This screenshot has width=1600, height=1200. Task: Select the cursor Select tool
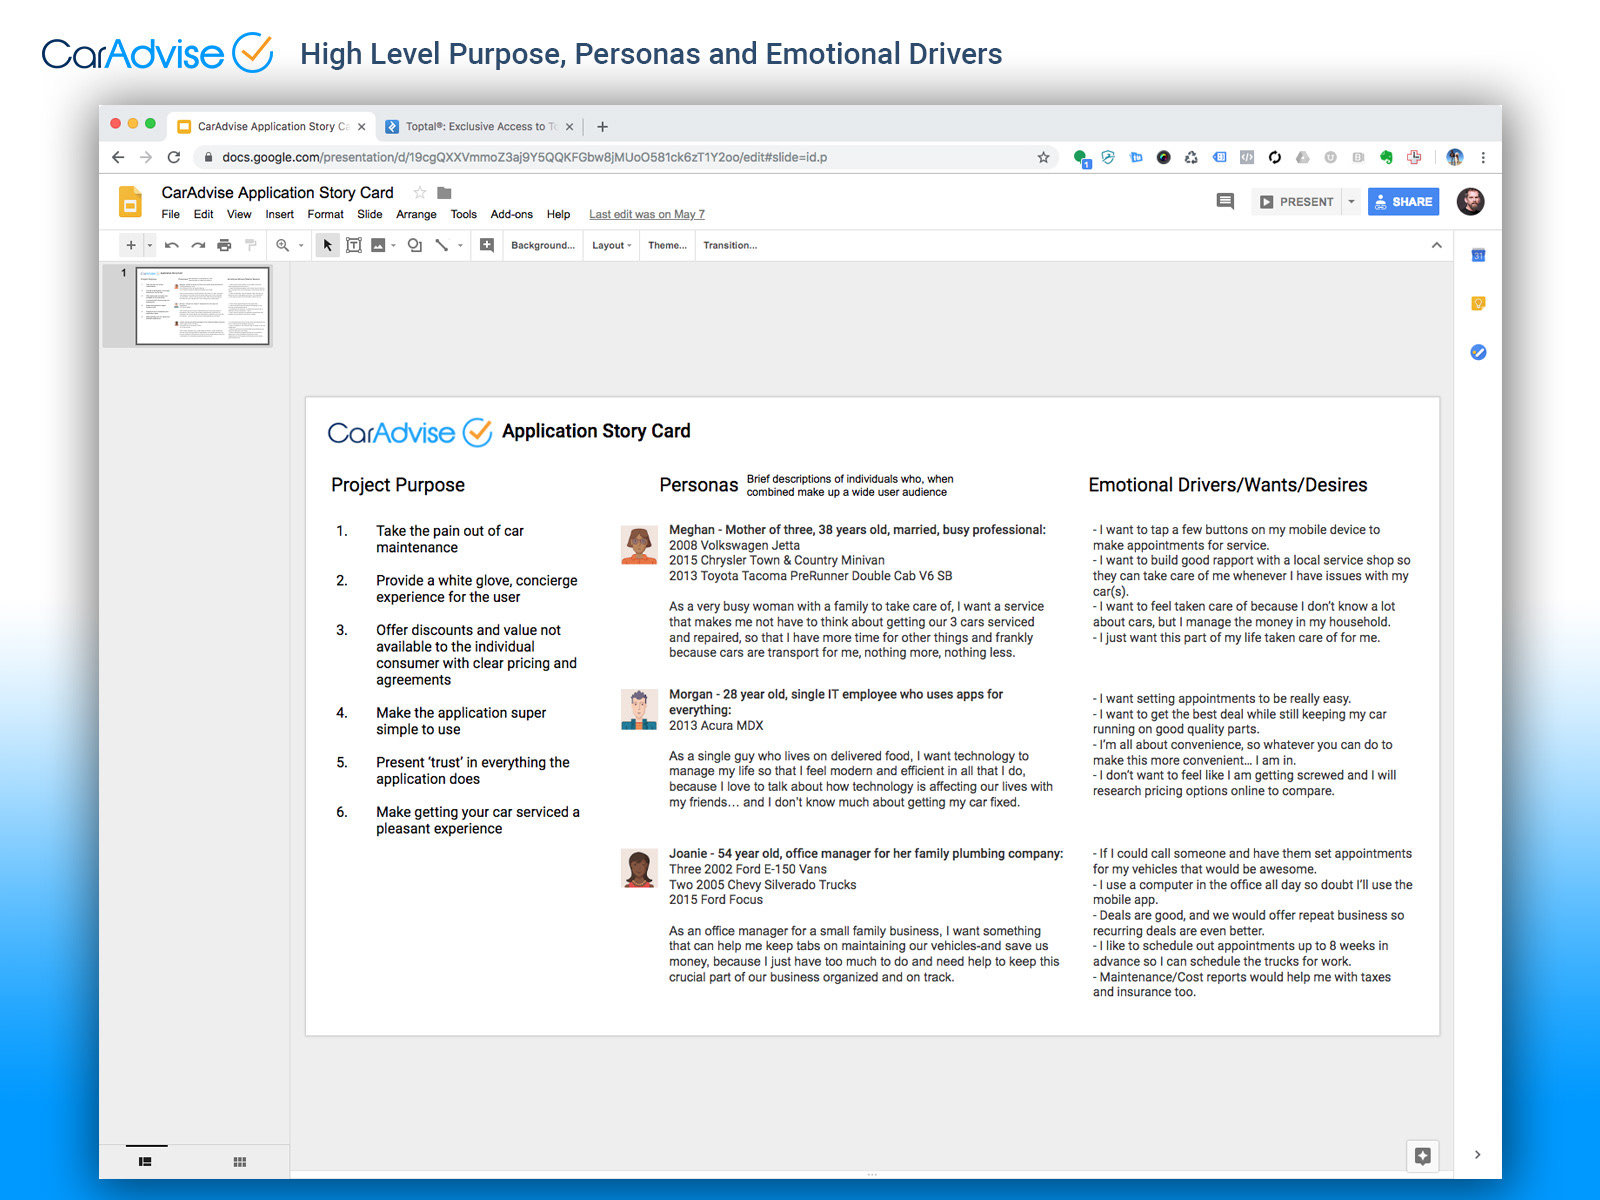[327, 245]
